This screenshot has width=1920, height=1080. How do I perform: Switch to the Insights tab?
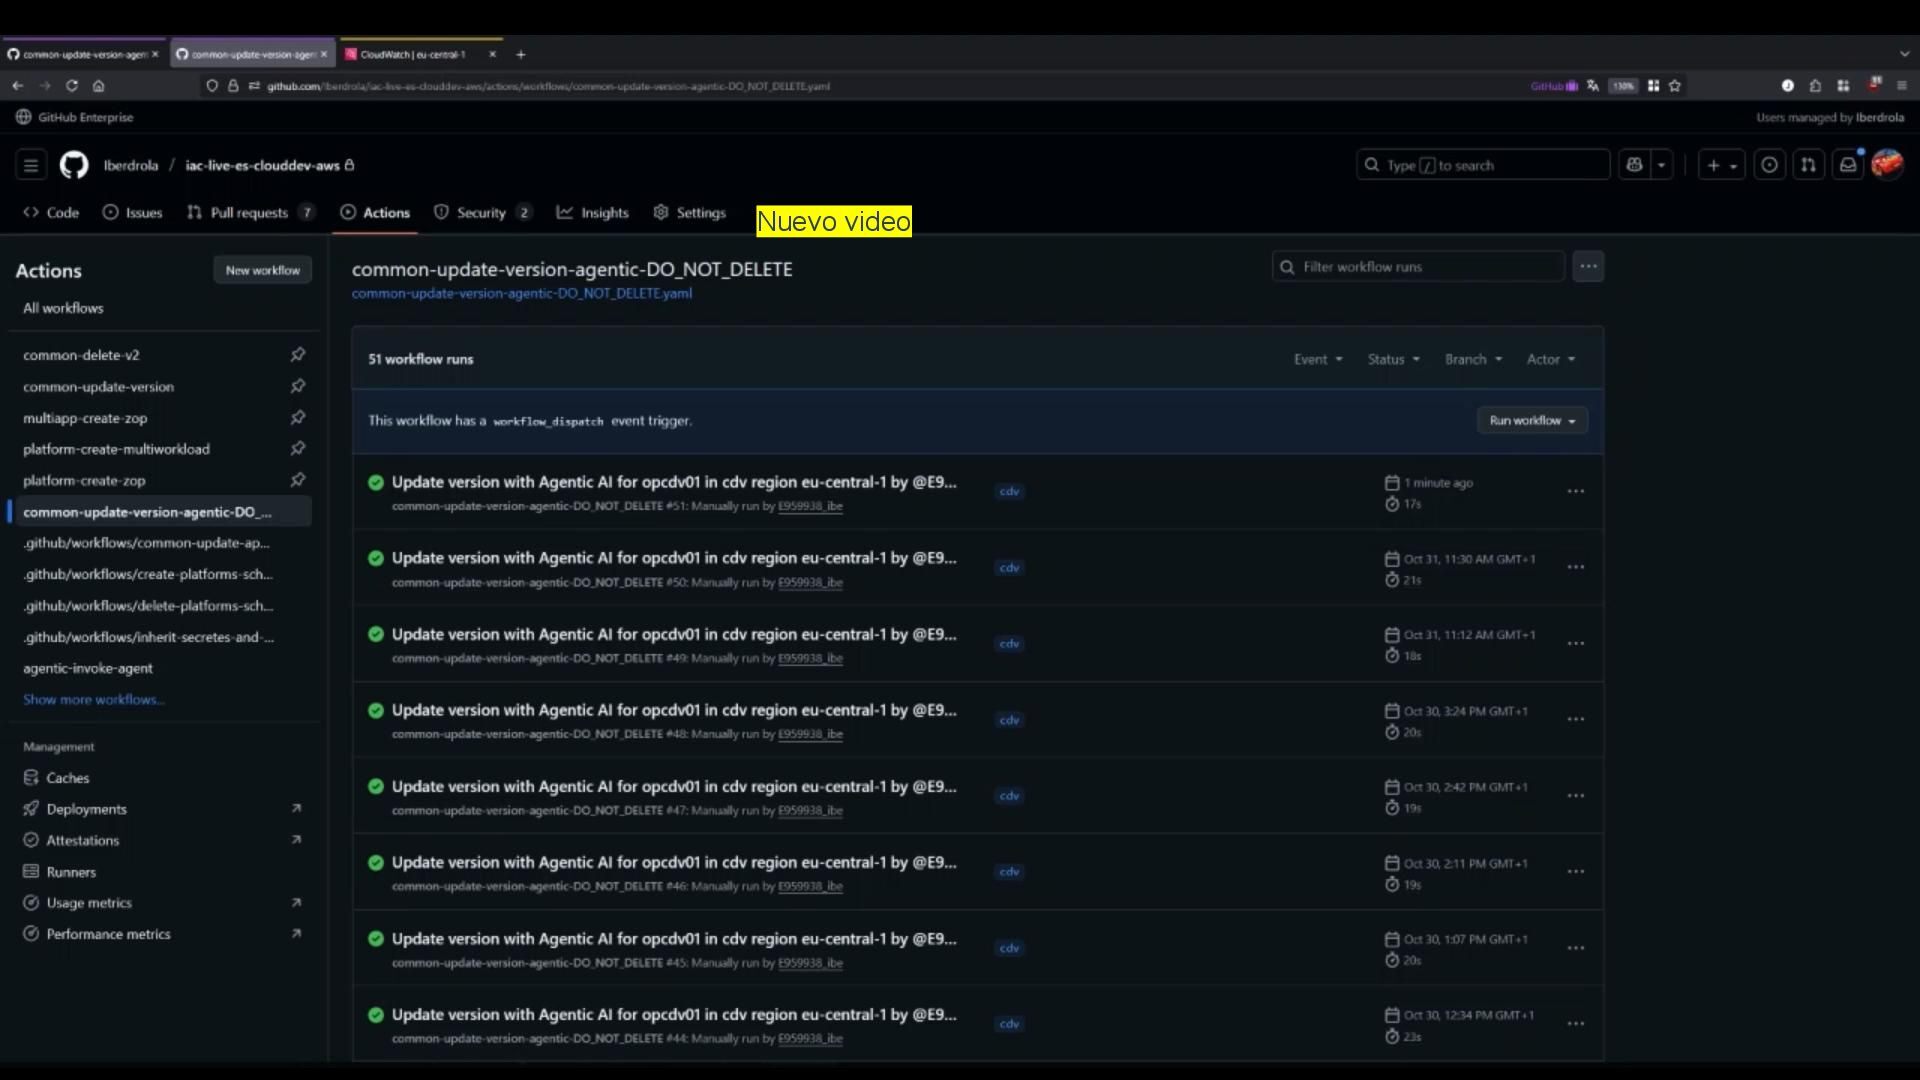click(593, 213)
